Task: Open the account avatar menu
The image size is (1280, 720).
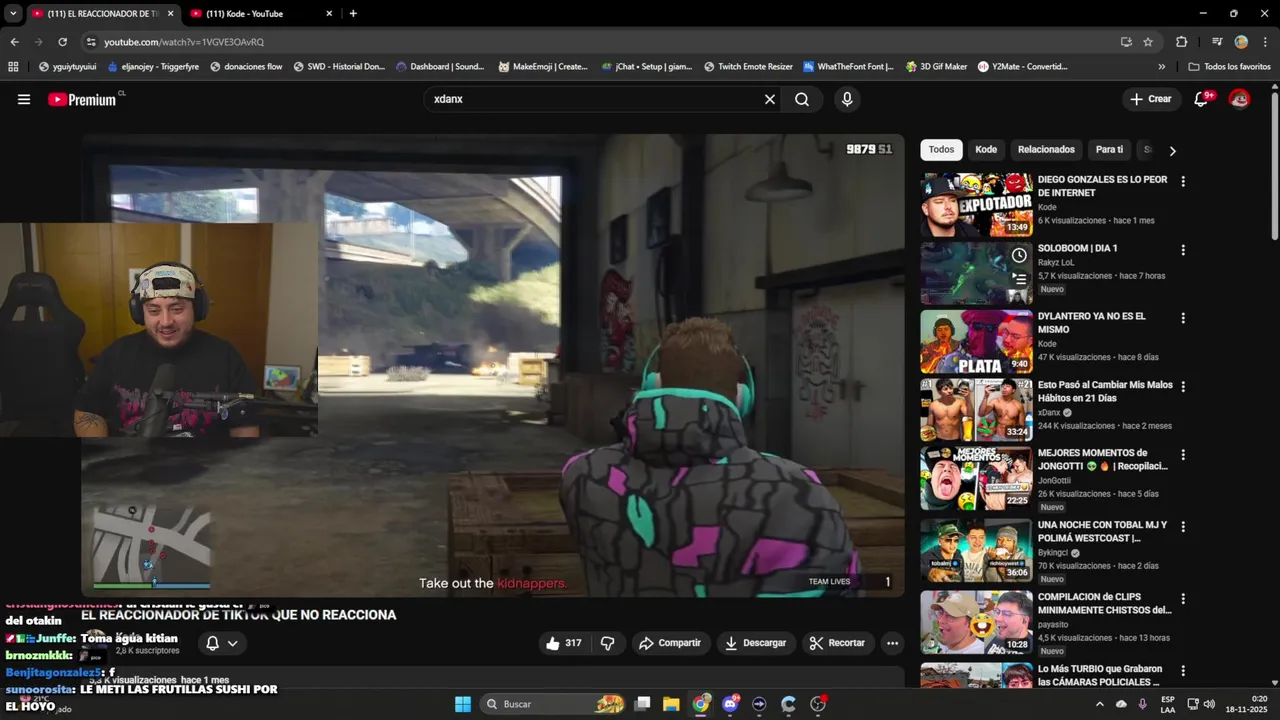Action: click(x=1239, y=99)
